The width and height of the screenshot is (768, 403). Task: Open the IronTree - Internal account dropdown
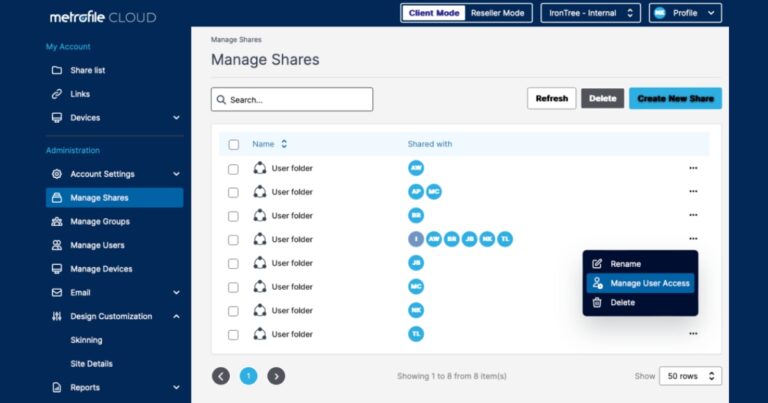click(x=590, y=13)
